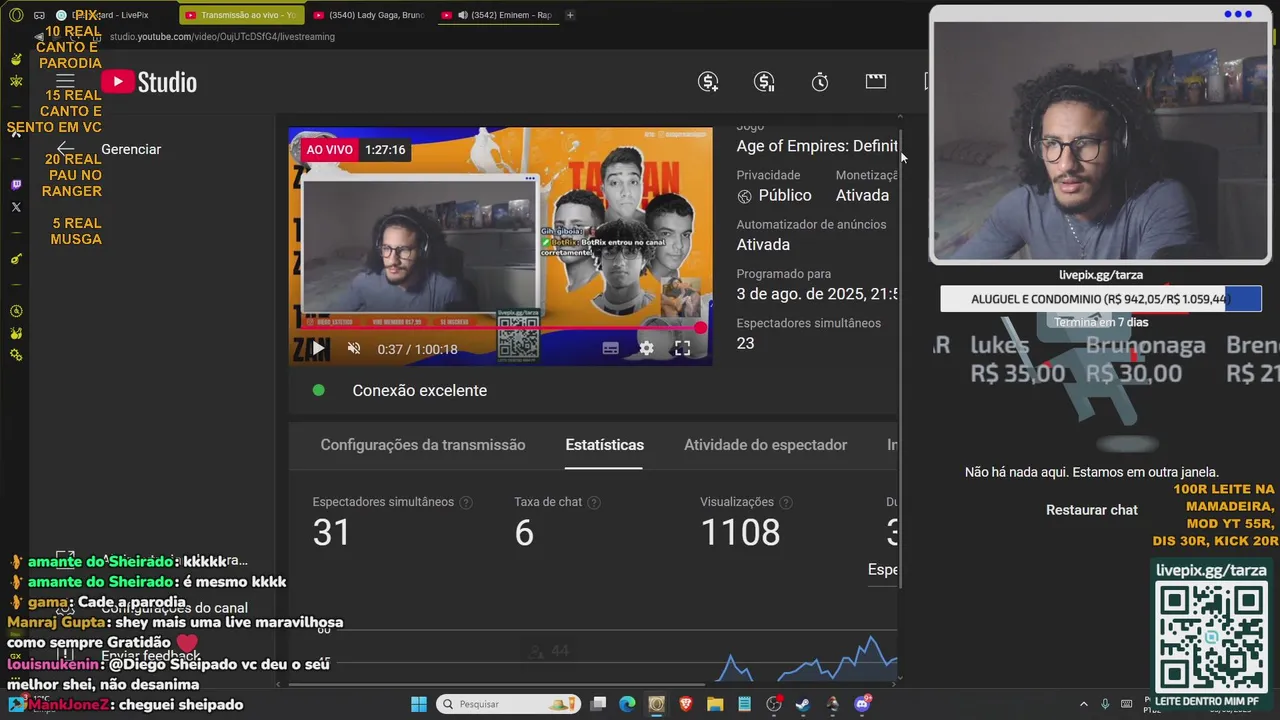This screenshot has height=720, width=1280.
Task: Open File Explorer from taskbar
Action: pos(715,704)
